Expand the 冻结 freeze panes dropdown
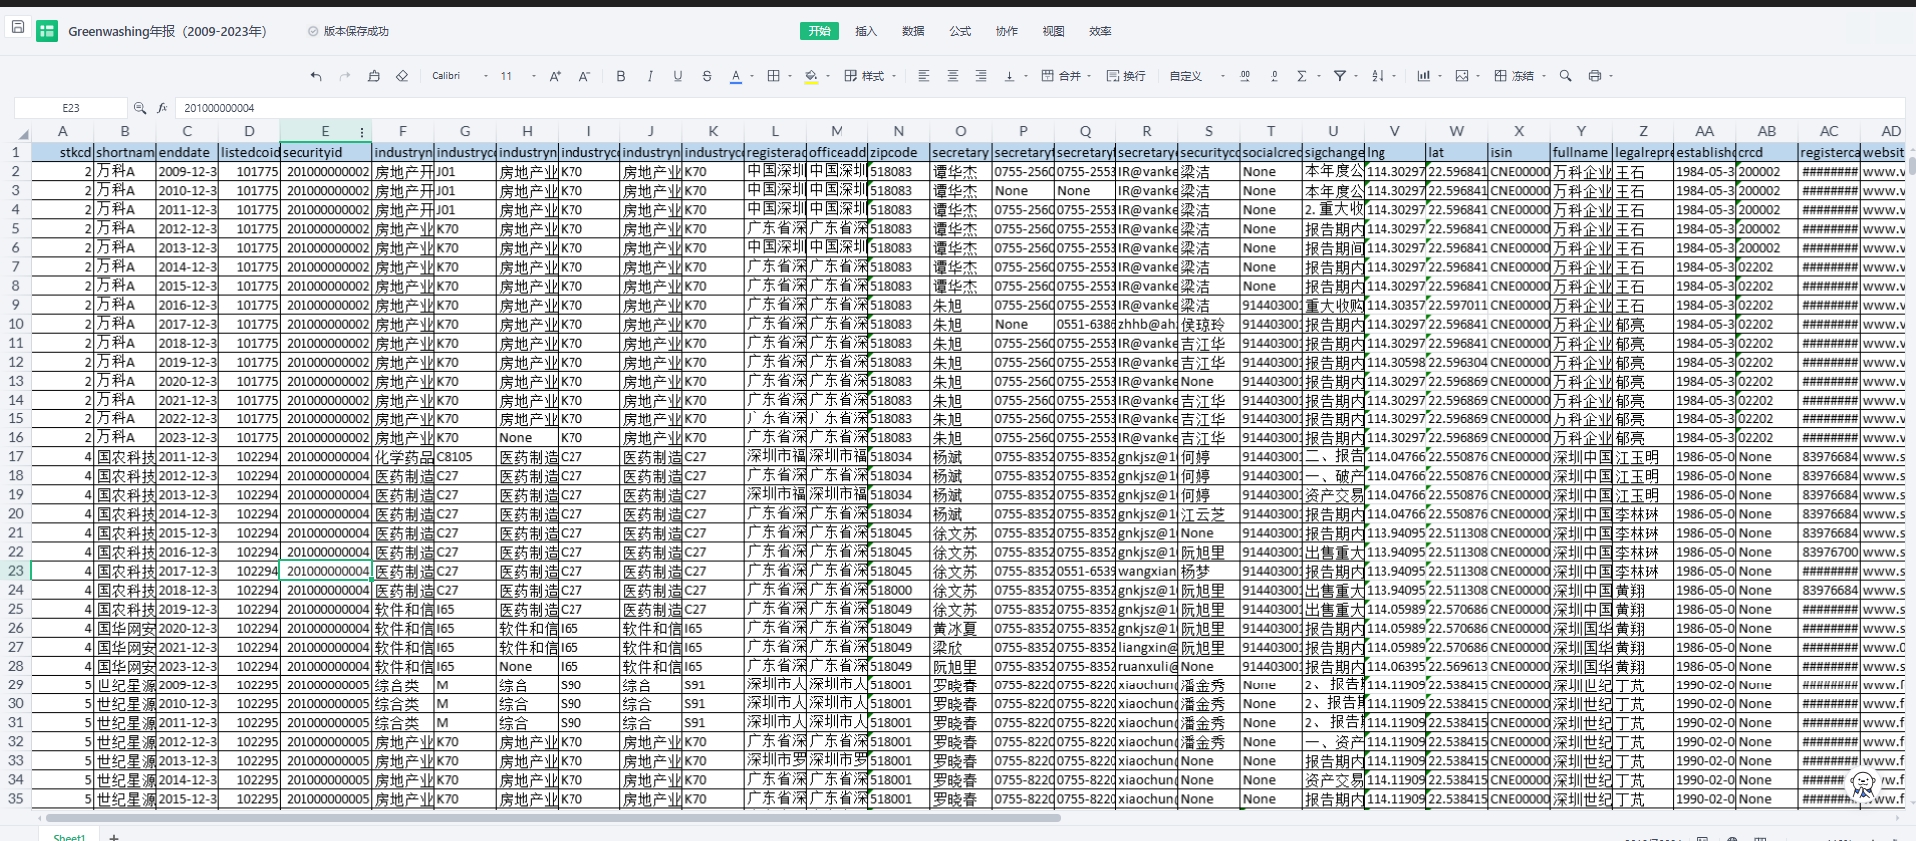Image resolution: width=1916 pixels, height=841 pixels. 1521,76
